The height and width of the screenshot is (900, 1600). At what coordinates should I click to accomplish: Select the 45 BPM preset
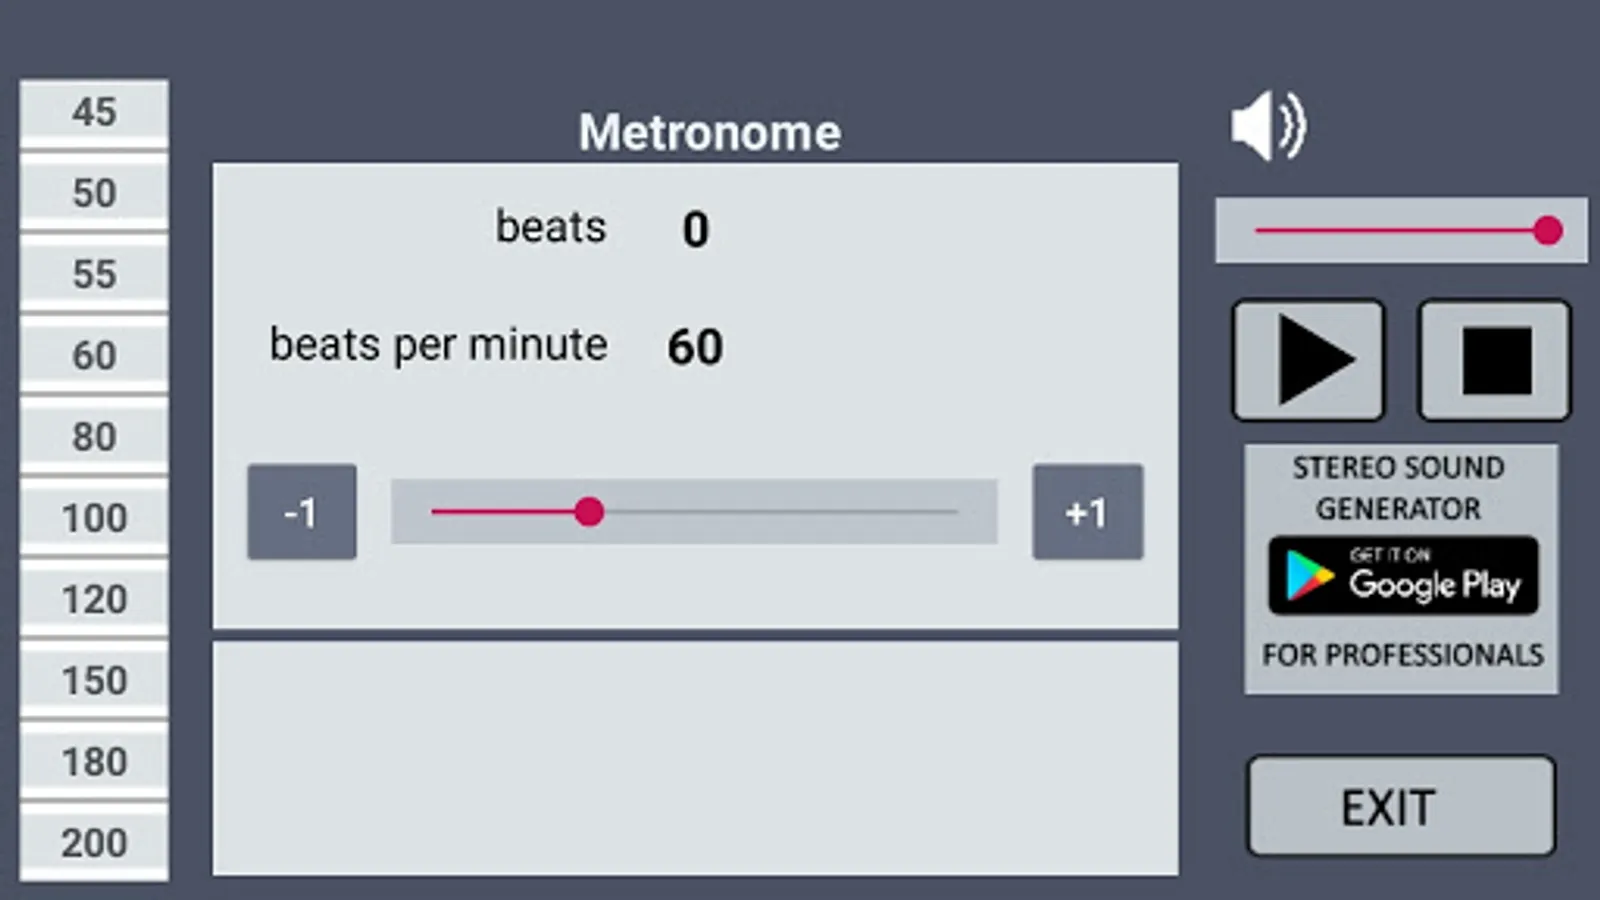[94, 112]
